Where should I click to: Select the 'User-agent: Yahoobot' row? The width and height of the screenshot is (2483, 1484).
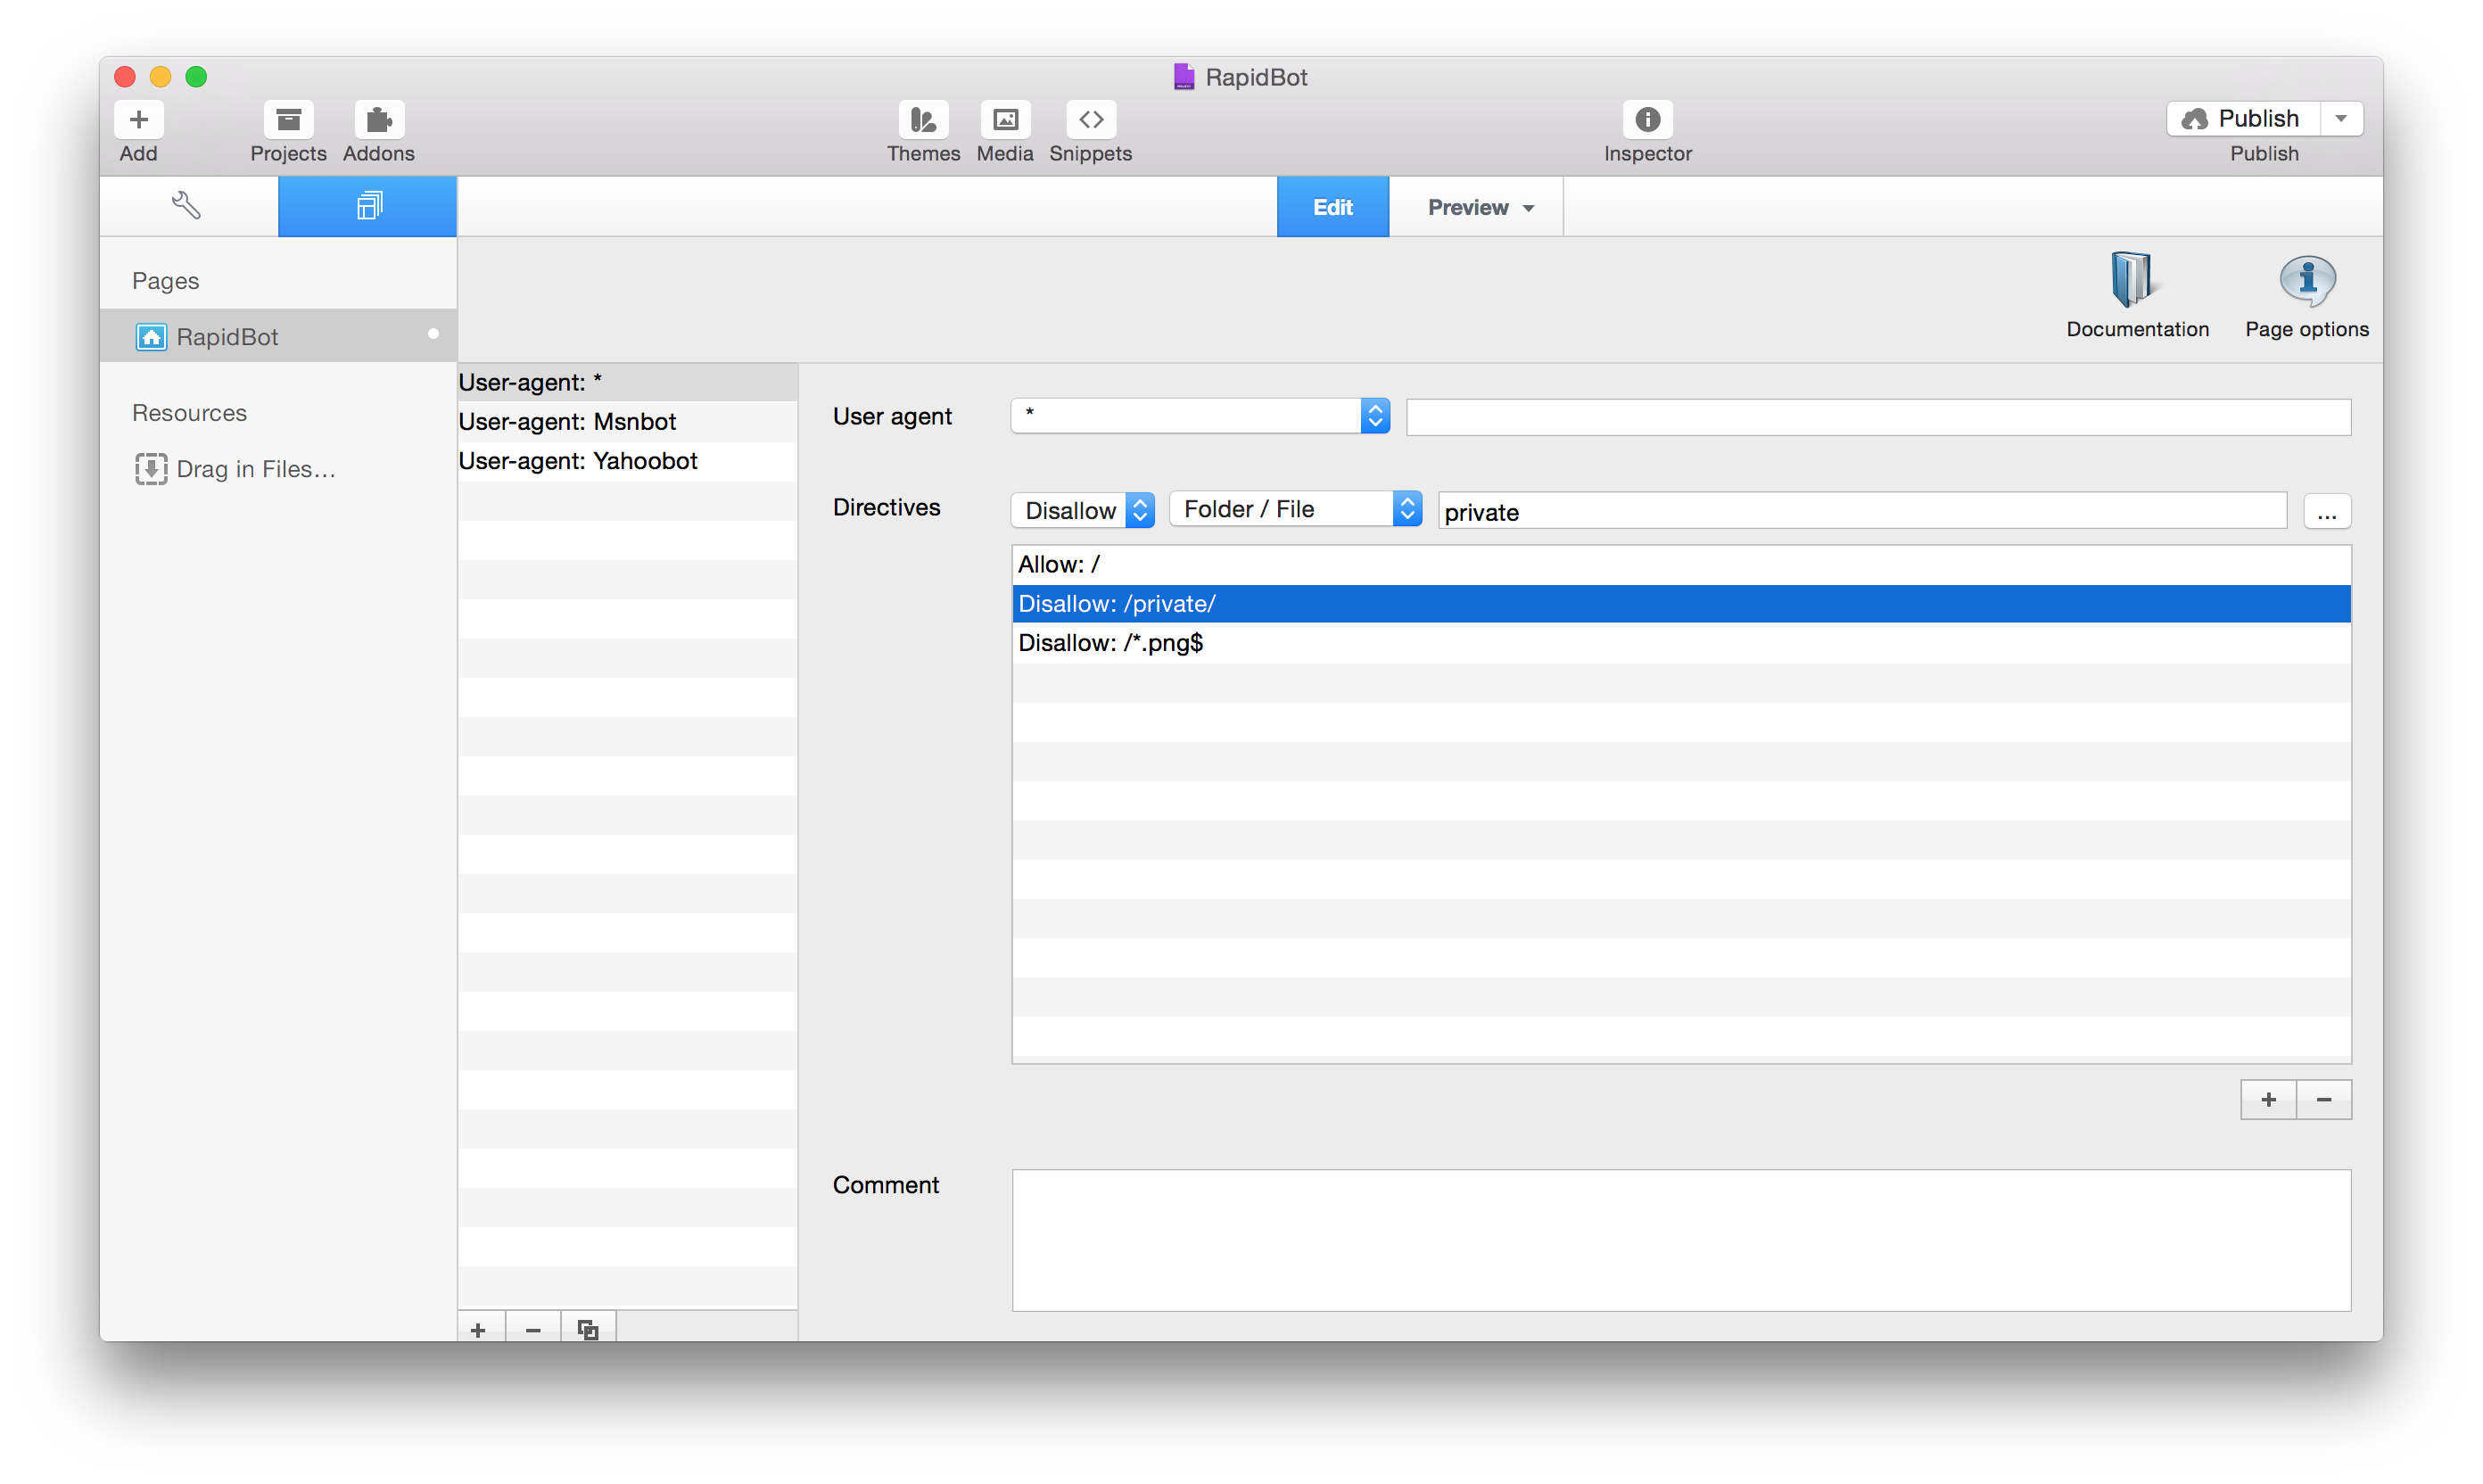(627, 461)
